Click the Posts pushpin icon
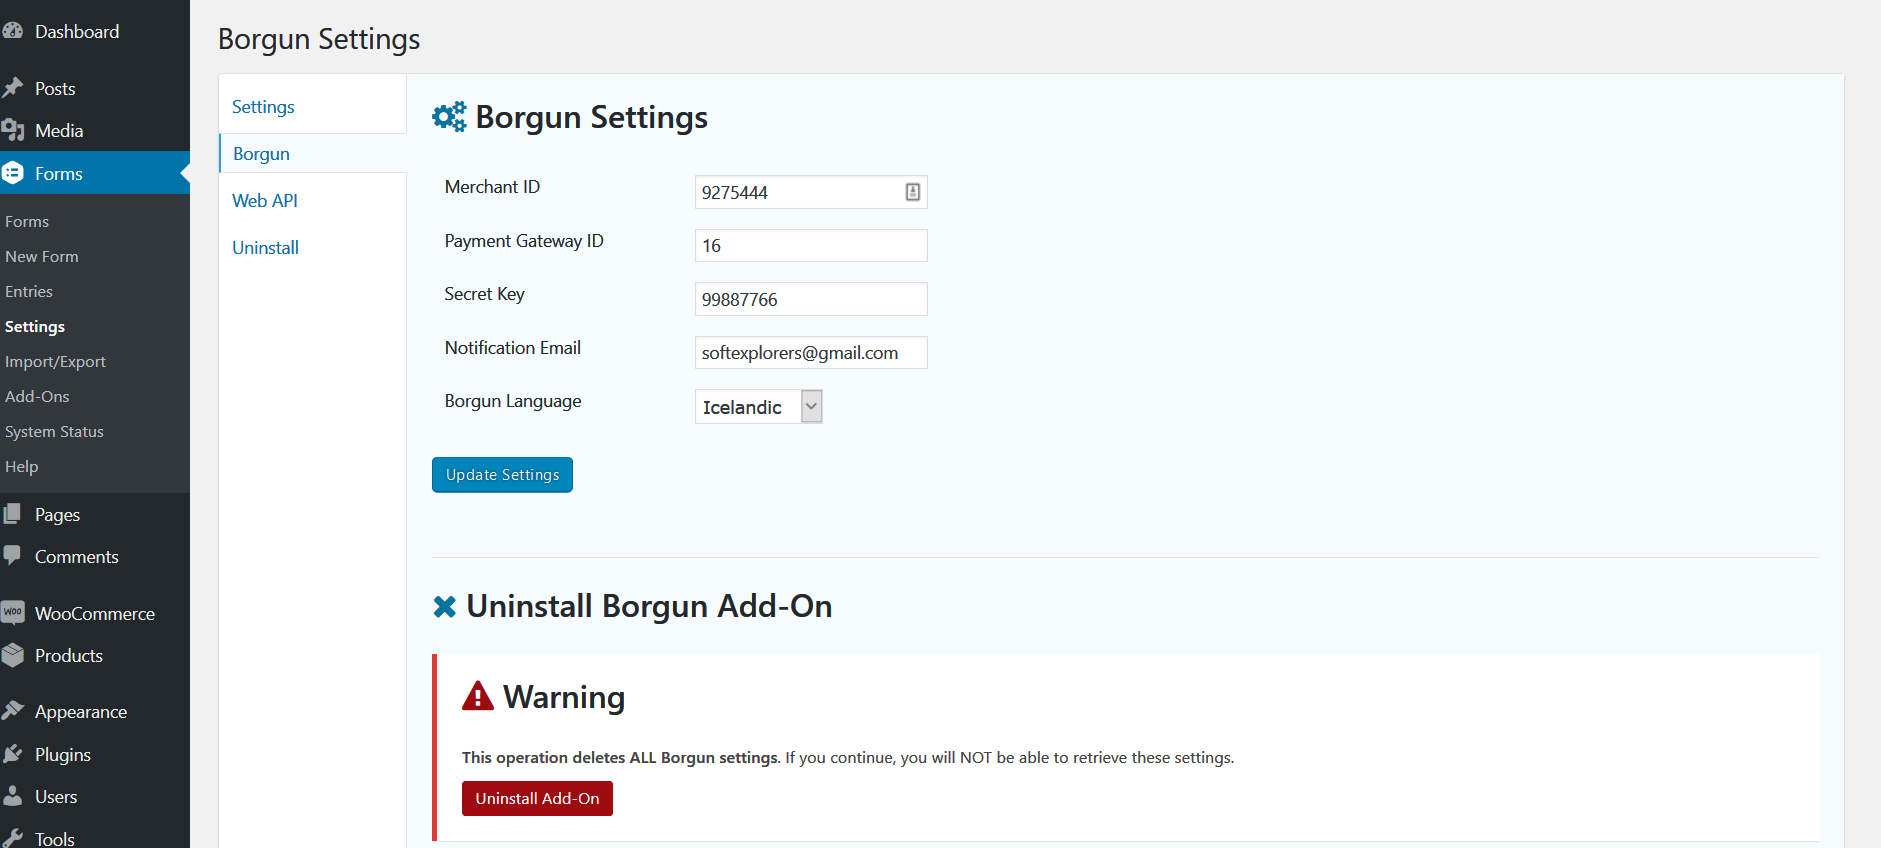The width and height of the screenshot is (1881, 848). [13, 88]
